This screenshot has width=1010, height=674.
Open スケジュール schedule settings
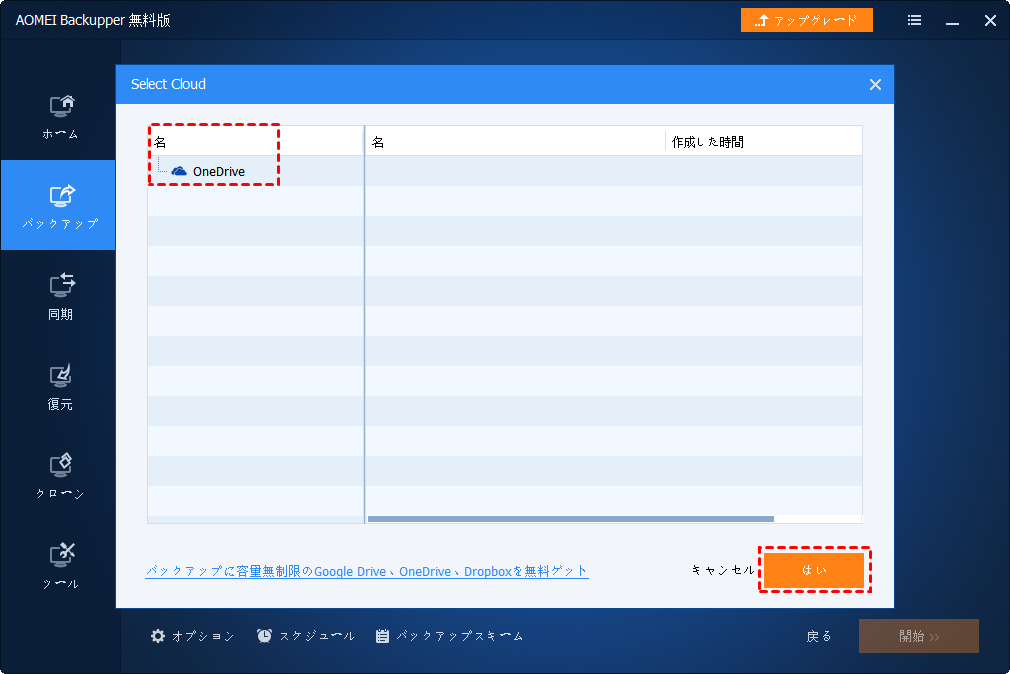(305, 636)
